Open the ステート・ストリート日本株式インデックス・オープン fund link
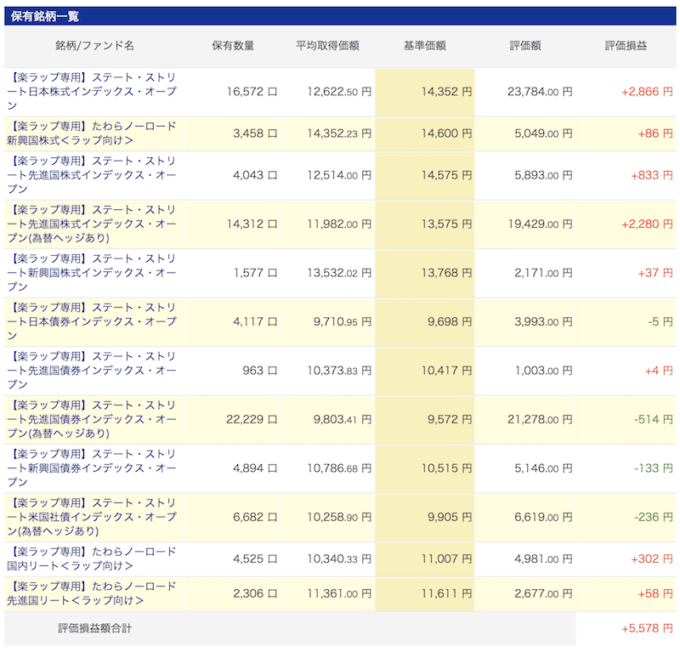The height and width of the screenshot is (652, 680). (92, 92)
